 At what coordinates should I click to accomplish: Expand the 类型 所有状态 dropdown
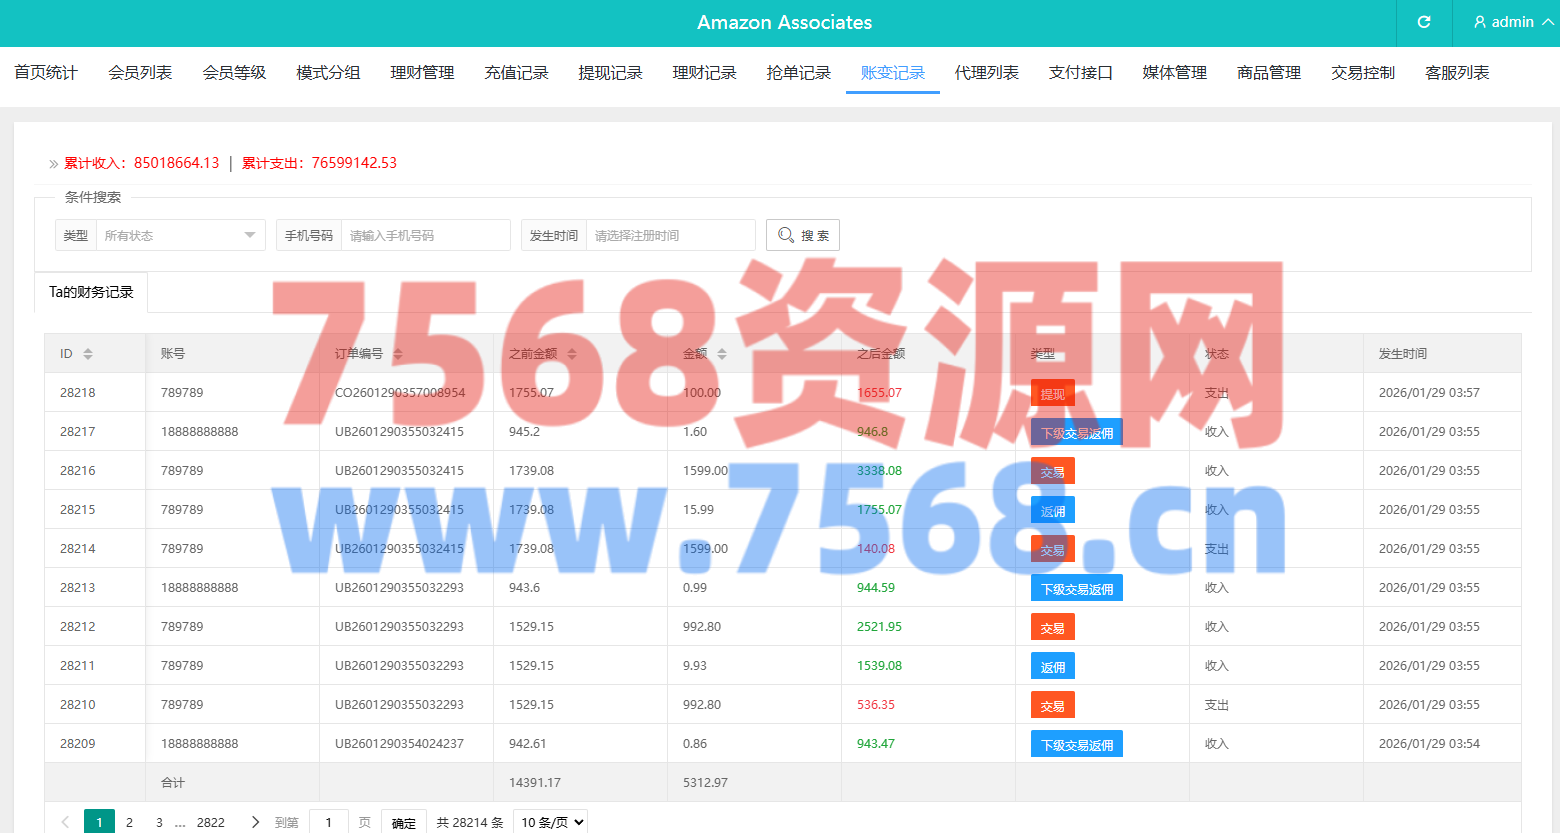pos(180,235)
